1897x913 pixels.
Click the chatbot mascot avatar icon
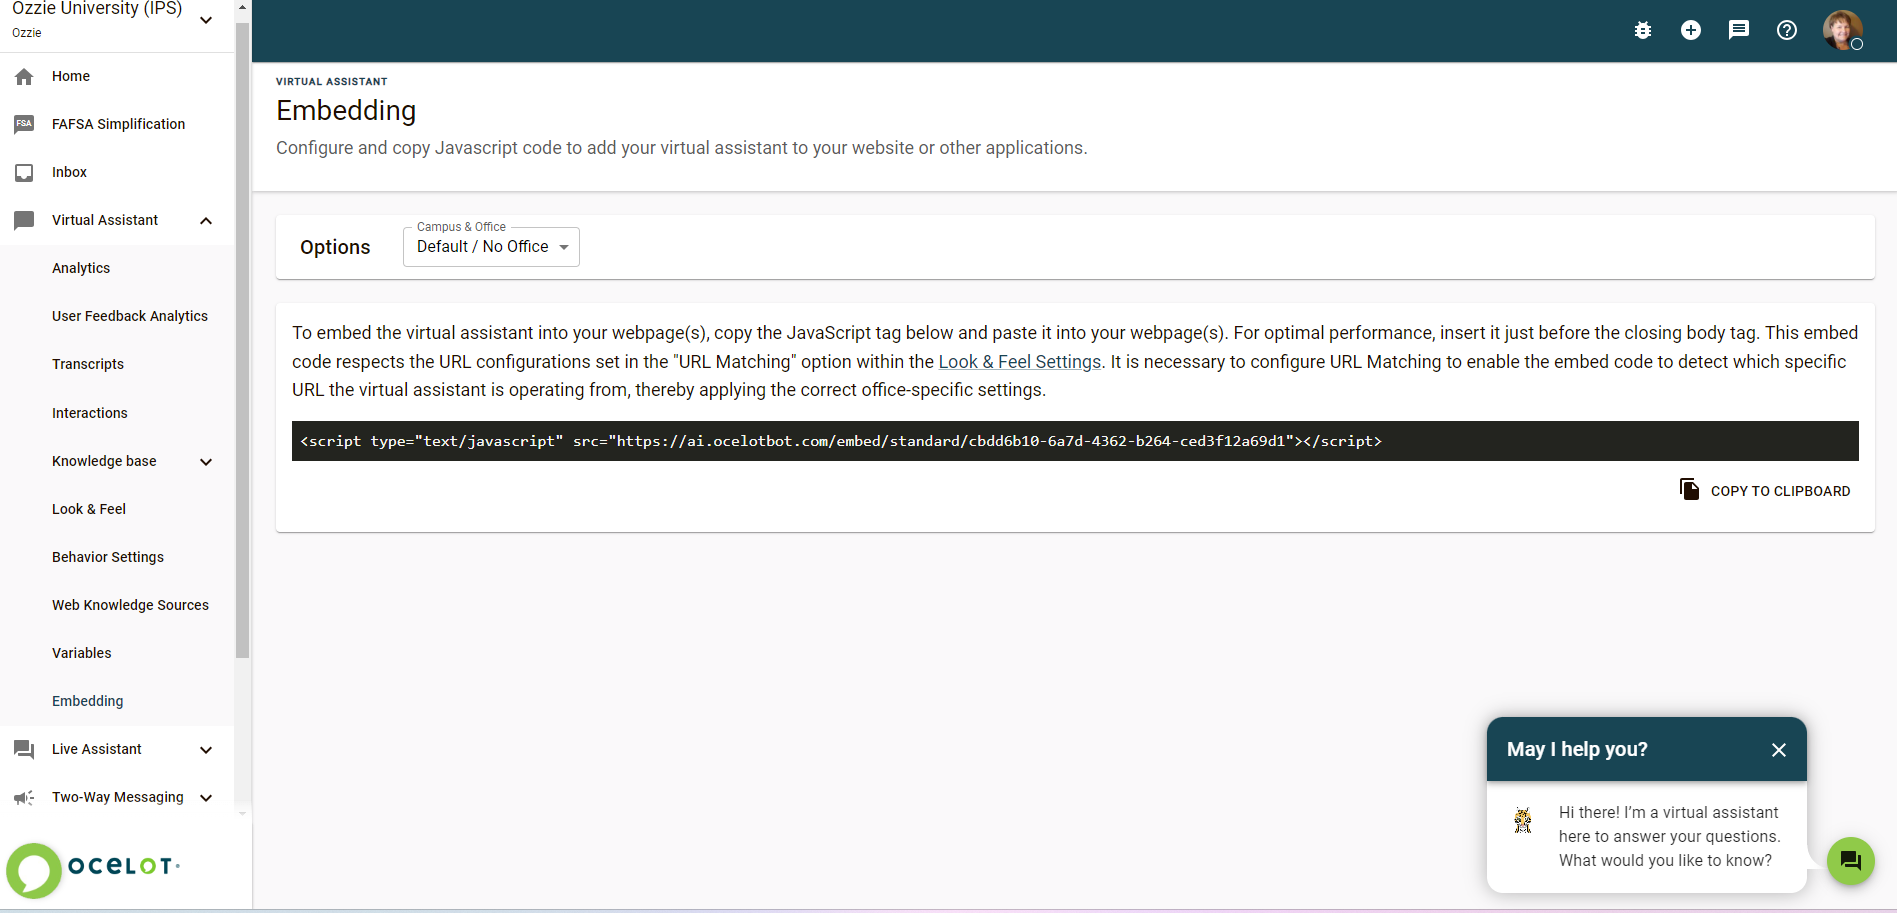click(1523, 821)
